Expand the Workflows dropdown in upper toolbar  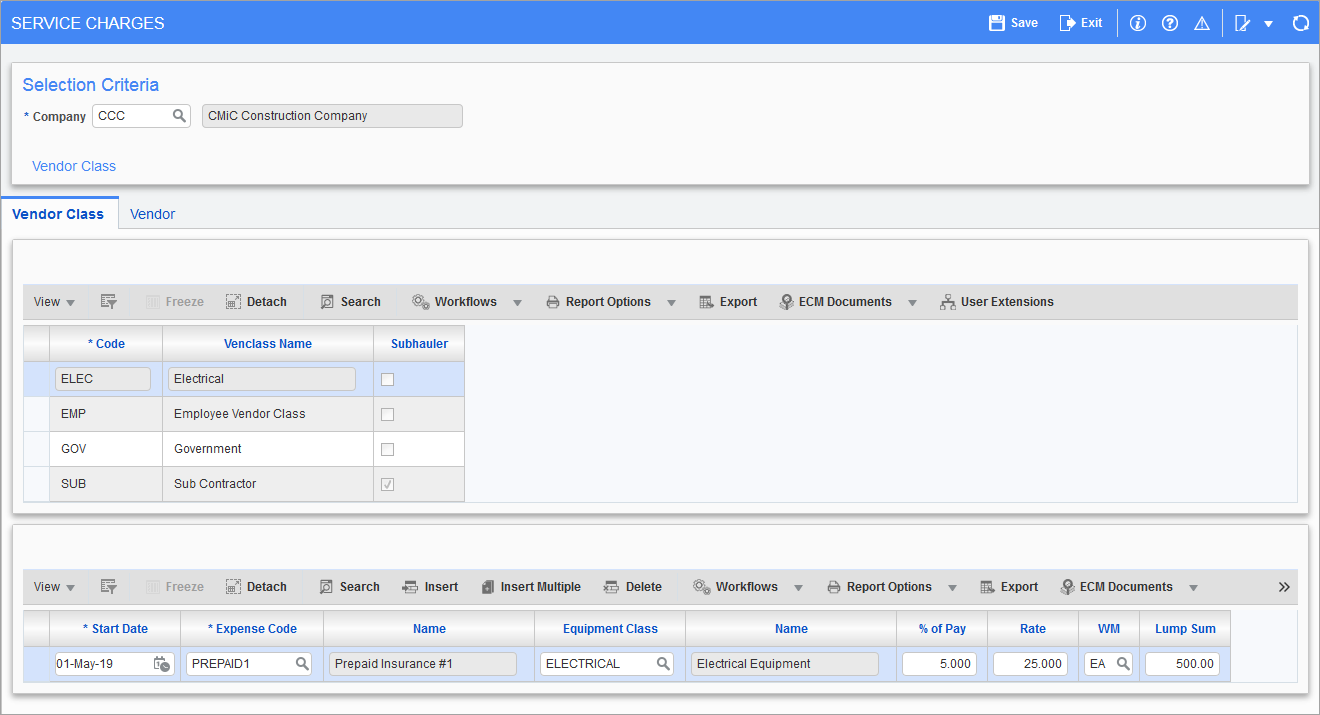tap(517, 302)
